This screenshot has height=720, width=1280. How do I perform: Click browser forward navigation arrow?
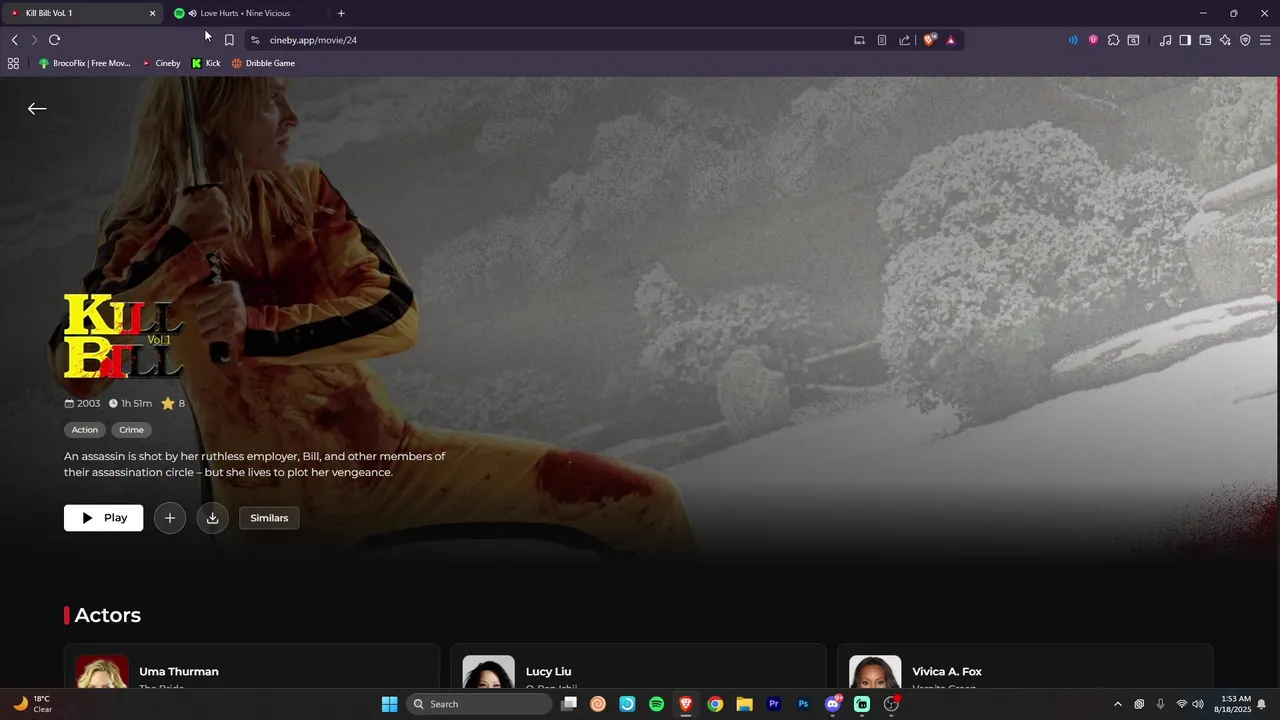coord(34,40)
